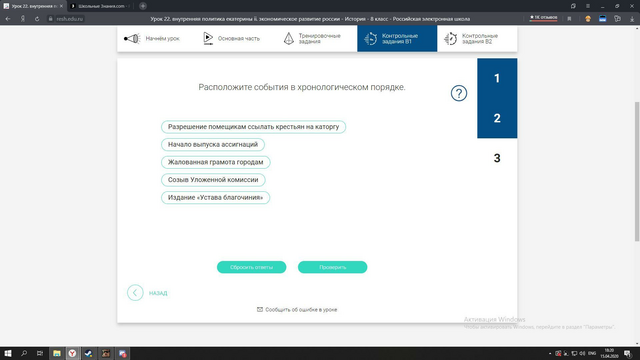Select the Урок 22 browser tab
The image size is (640, 360).
coord(32,6)
